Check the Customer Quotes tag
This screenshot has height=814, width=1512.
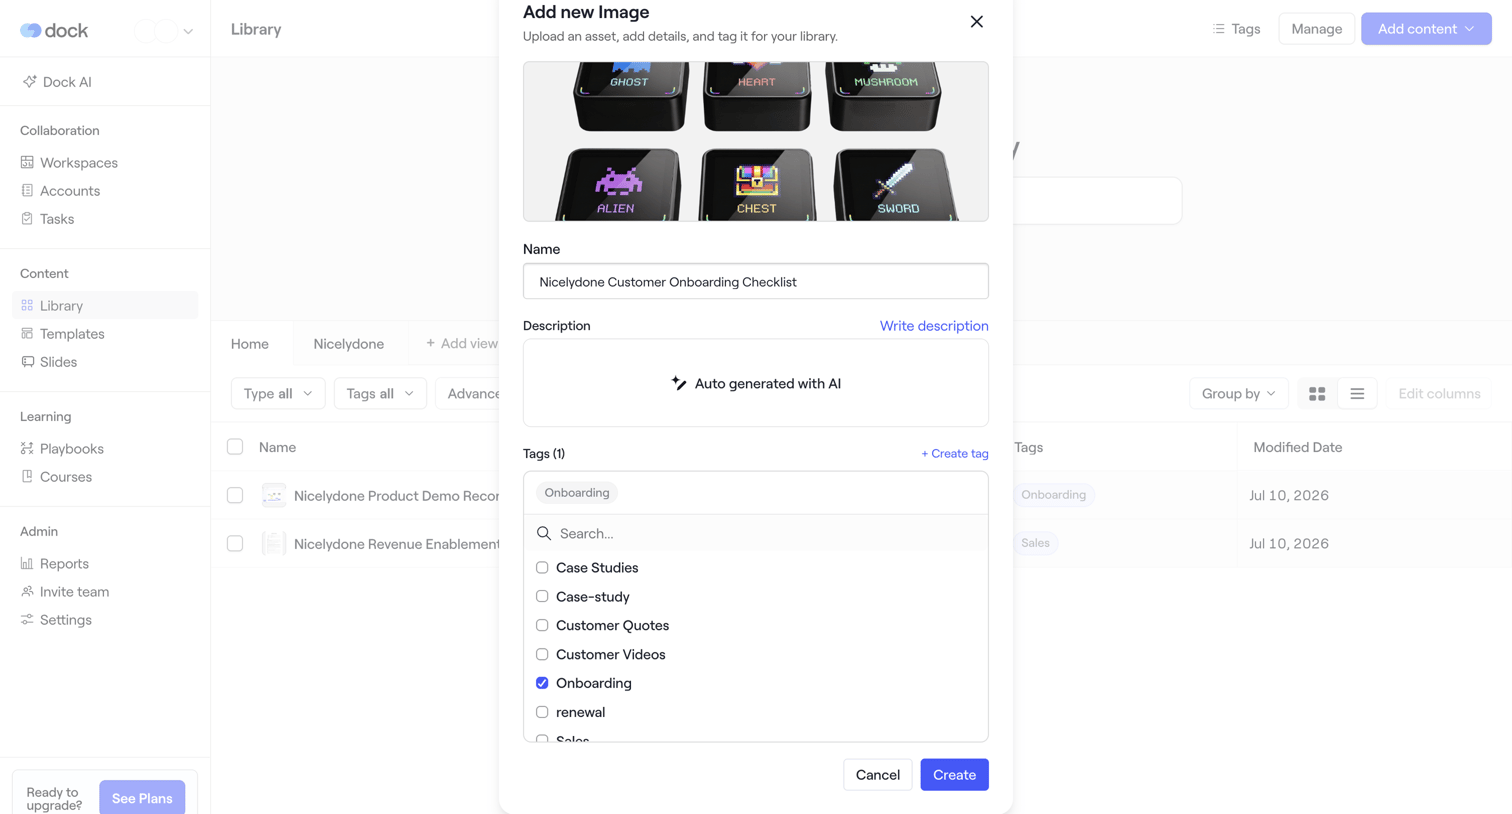coord(542,625)
